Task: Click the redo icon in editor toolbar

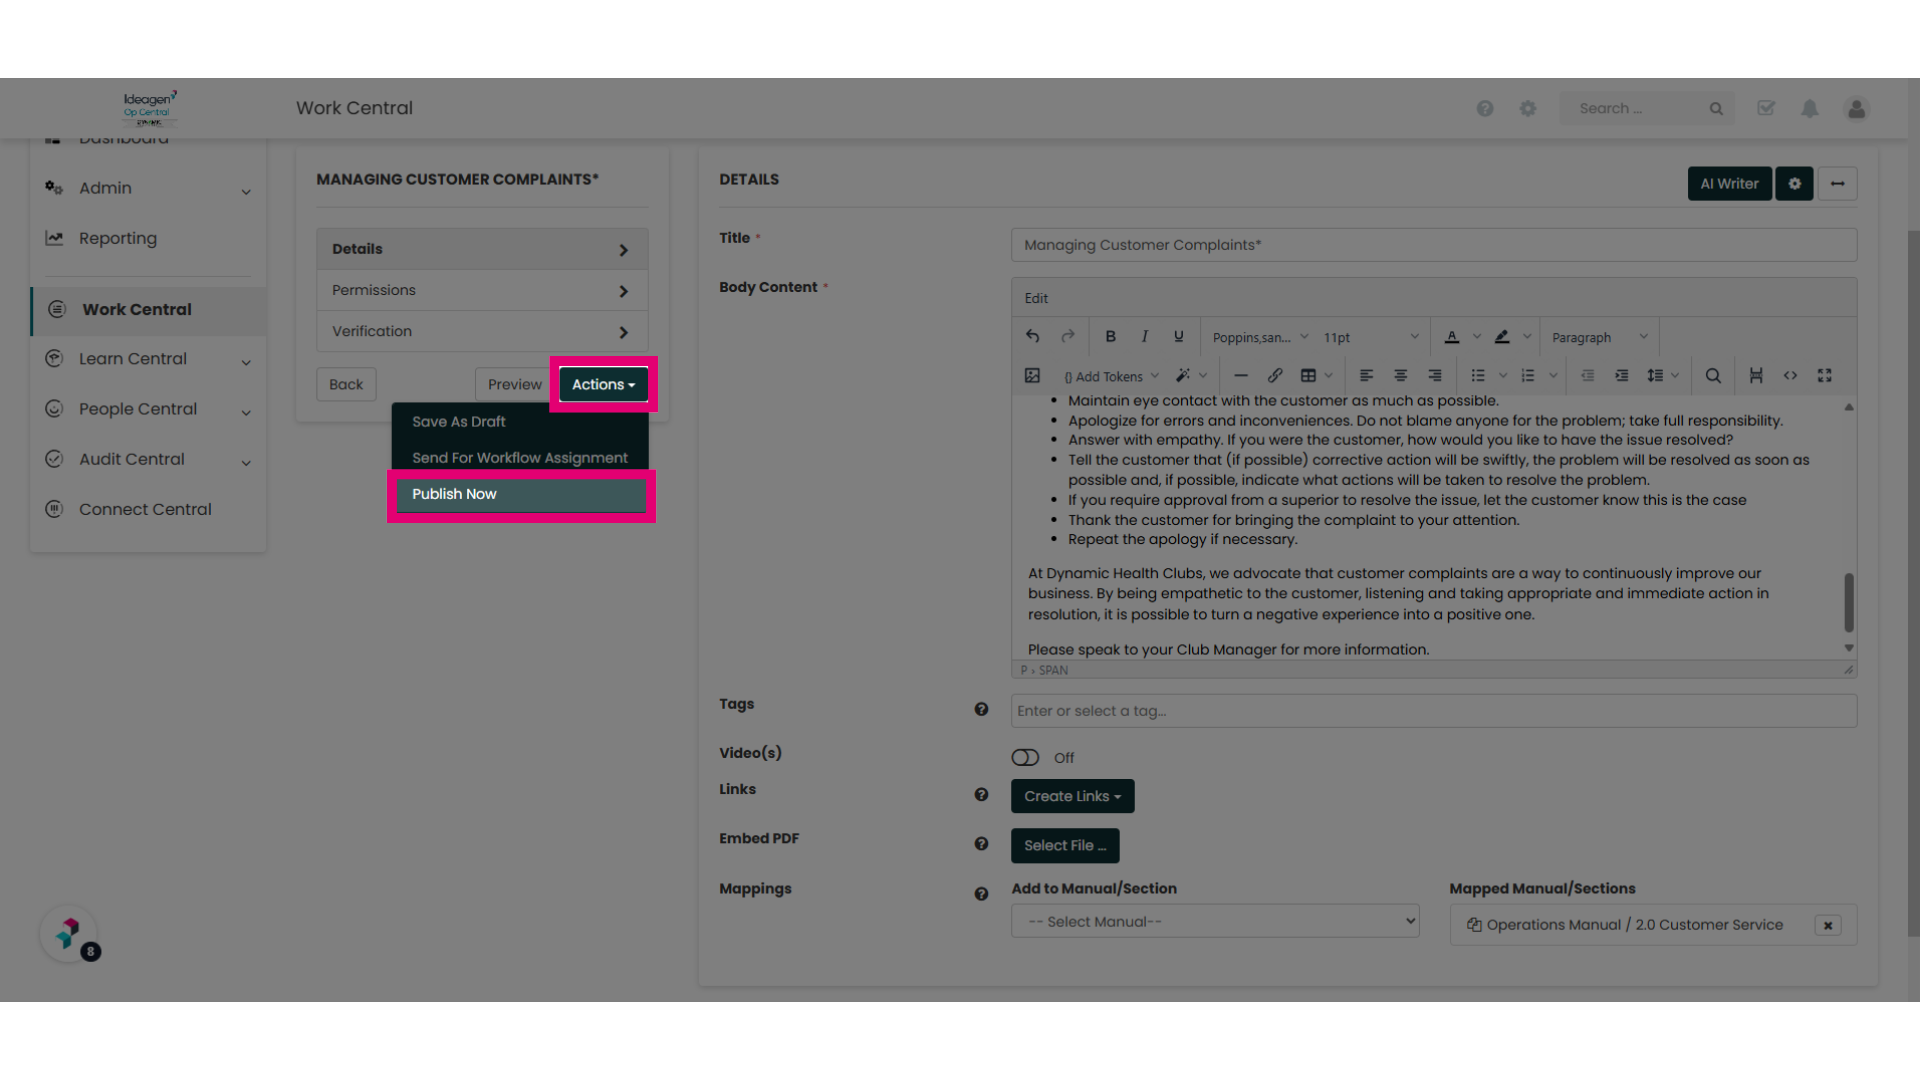Action: 1068,337
